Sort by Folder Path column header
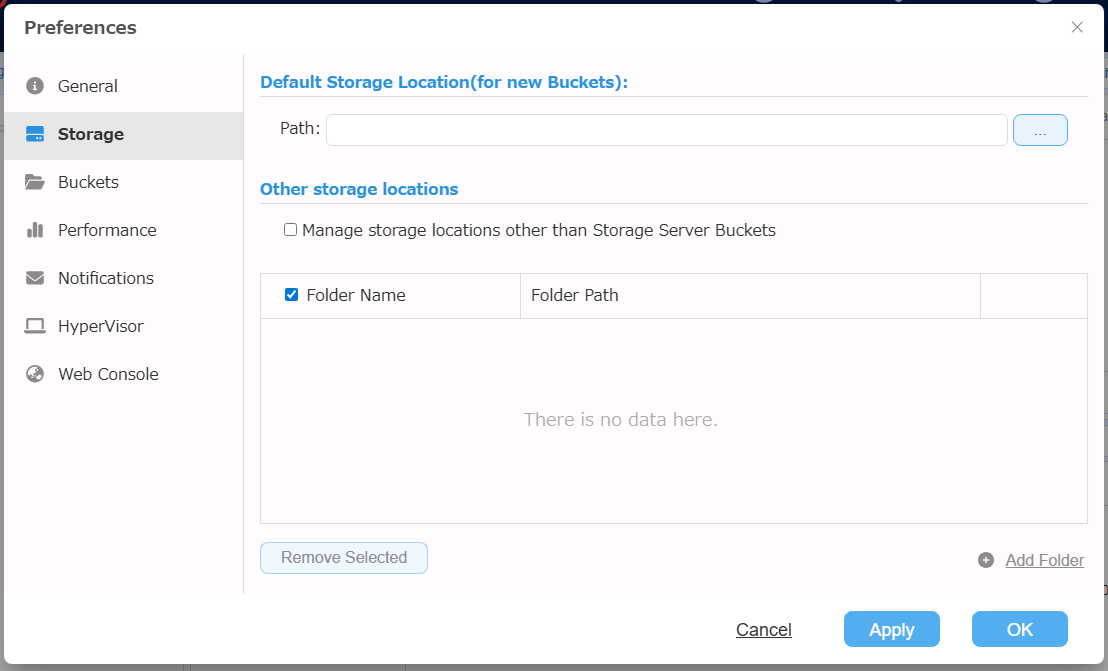The width and height of the screenshot is (1108, 671). point(575,295)
